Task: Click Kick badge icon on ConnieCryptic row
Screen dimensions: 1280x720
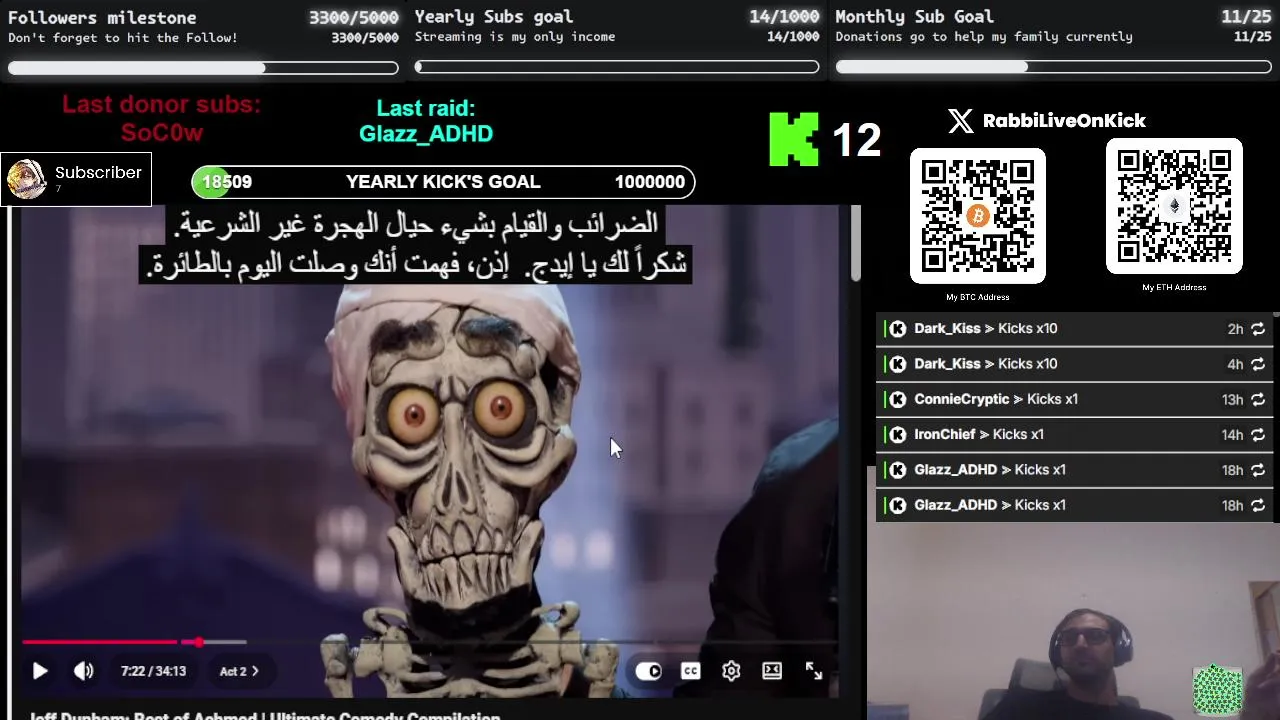Action: (898, 399)
